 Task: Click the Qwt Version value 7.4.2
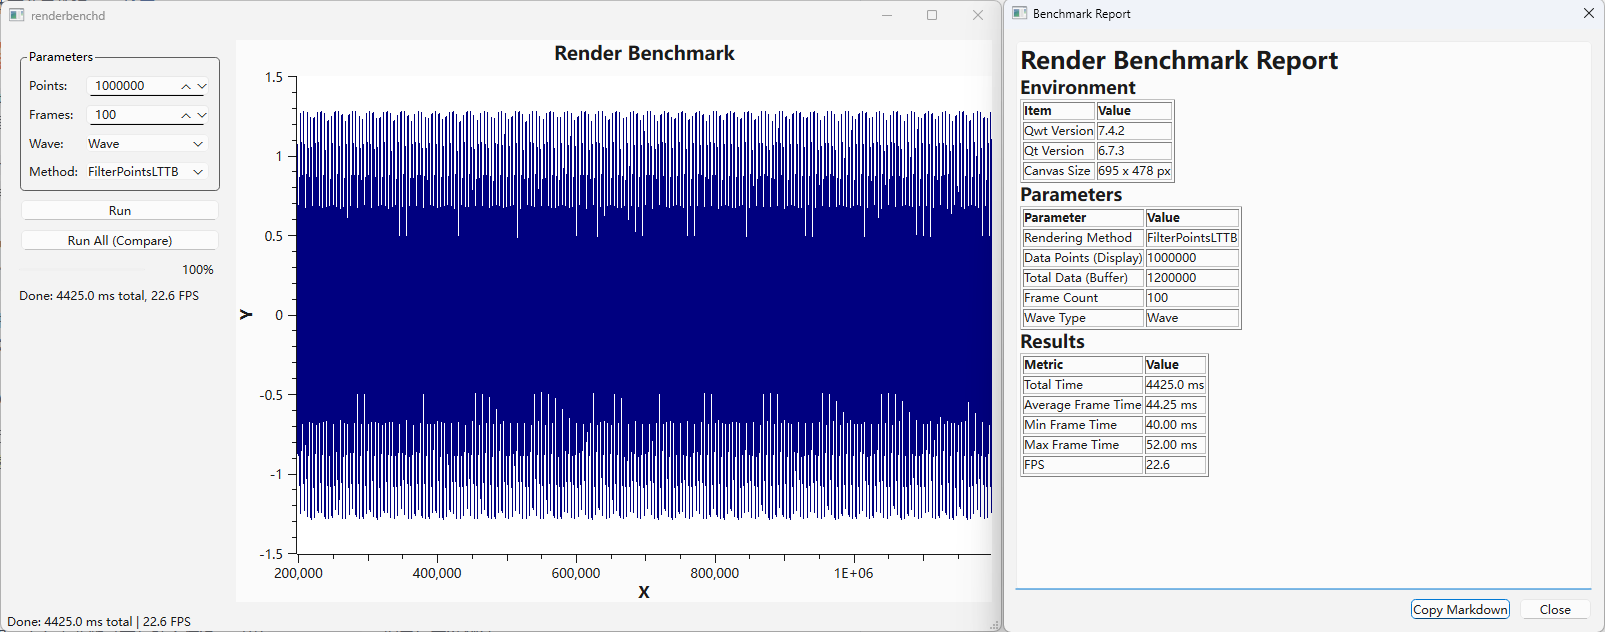(x=1134, y=131)
